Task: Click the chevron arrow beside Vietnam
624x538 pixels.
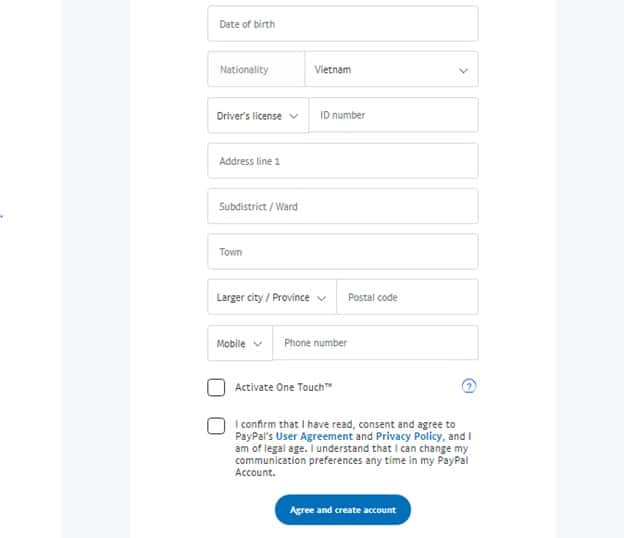Action: tap(463, 71)
